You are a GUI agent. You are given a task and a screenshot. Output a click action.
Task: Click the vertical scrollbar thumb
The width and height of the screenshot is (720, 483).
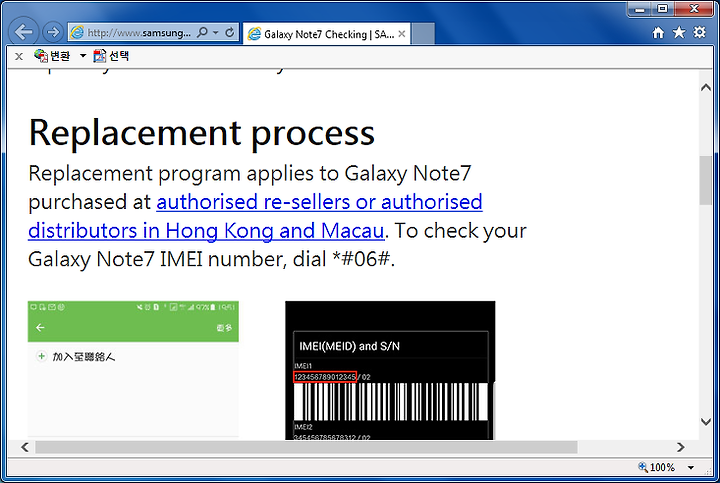(706, 180)
